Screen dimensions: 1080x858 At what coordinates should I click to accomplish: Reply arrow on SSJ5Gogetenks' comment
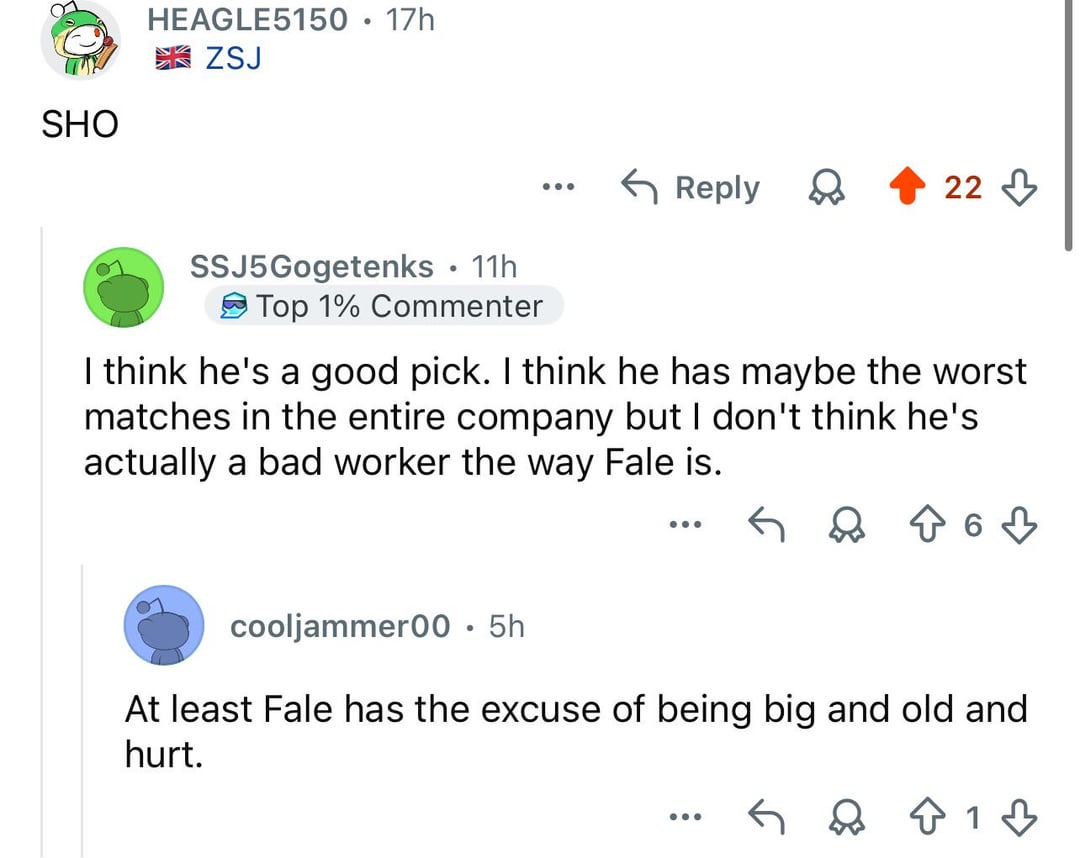coord(767,525)
